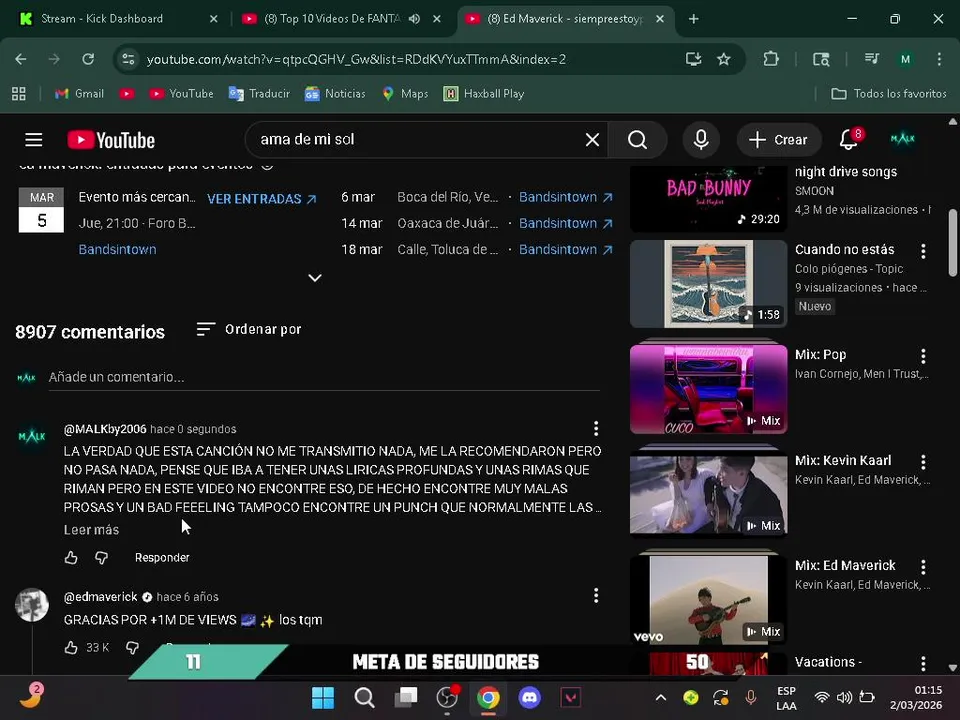This screenshot has height=720, width=960.
Task: Like the edmaverick comment
Action: tap(71, 647)
